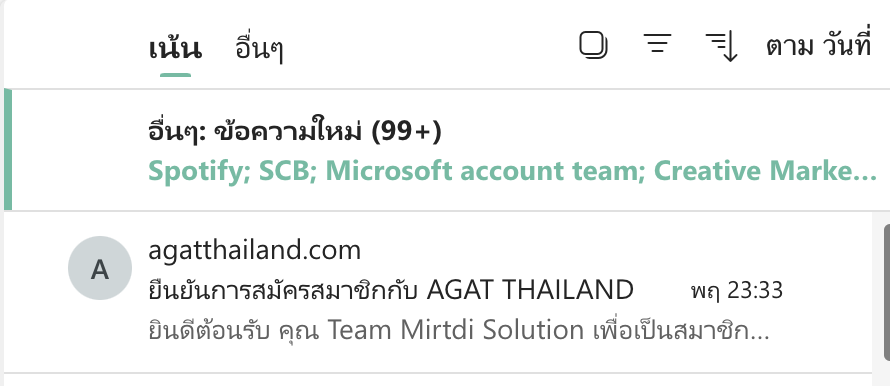Switch to the เน้น focused tab
The width and height of the screenshot is (890, 386).
tap(175, 48)
